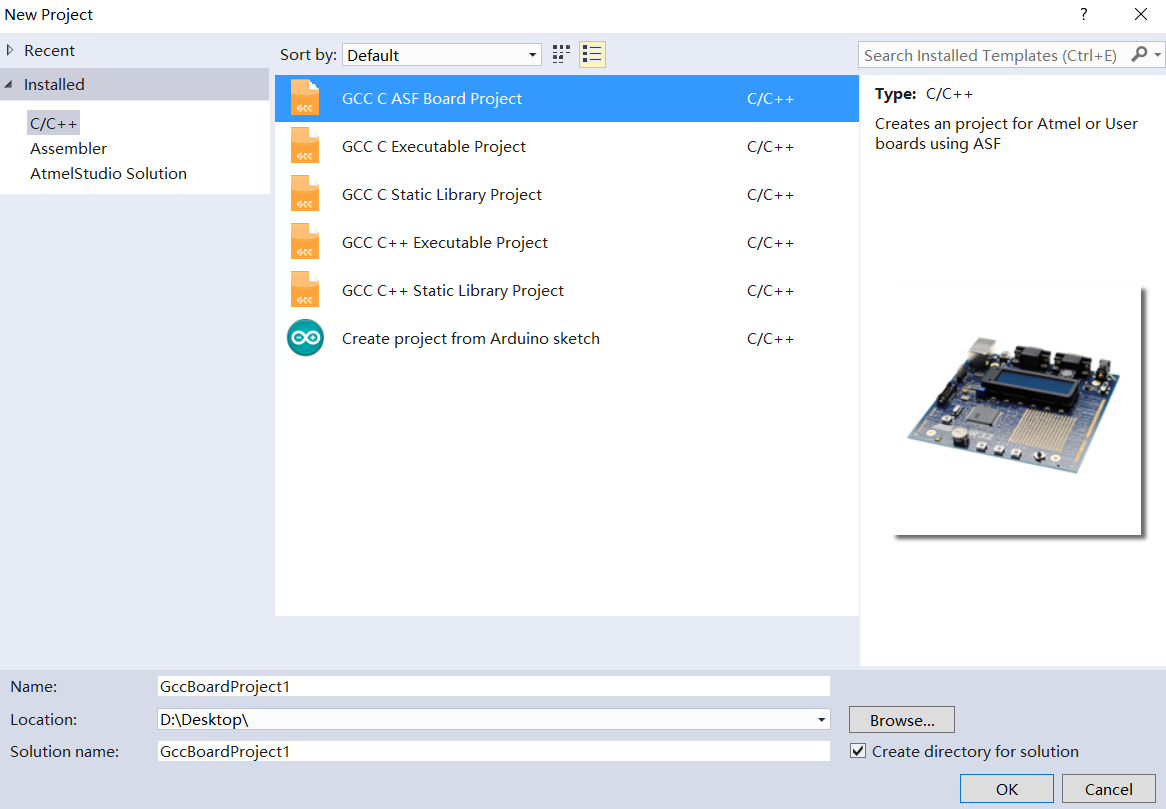Click the OK button
The height and width of the screenshot is (809, 1166).
click(x=1006, y=789)
